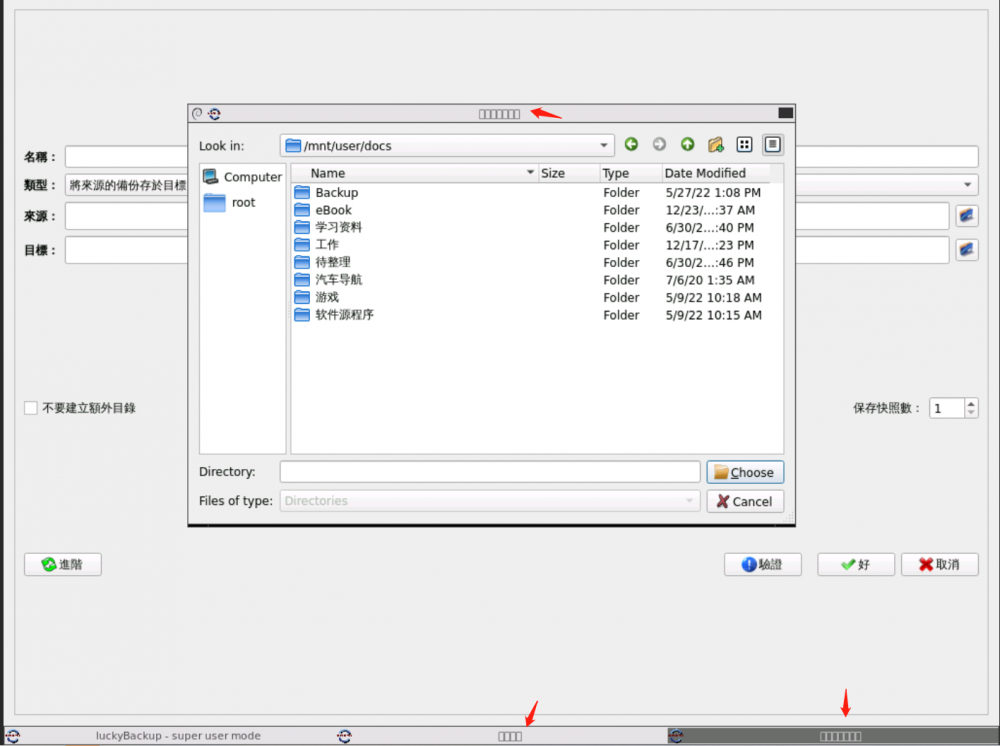The image size is (1000, 746).
Task: Click the 取消 cancel button
Action: coord(939,564)
